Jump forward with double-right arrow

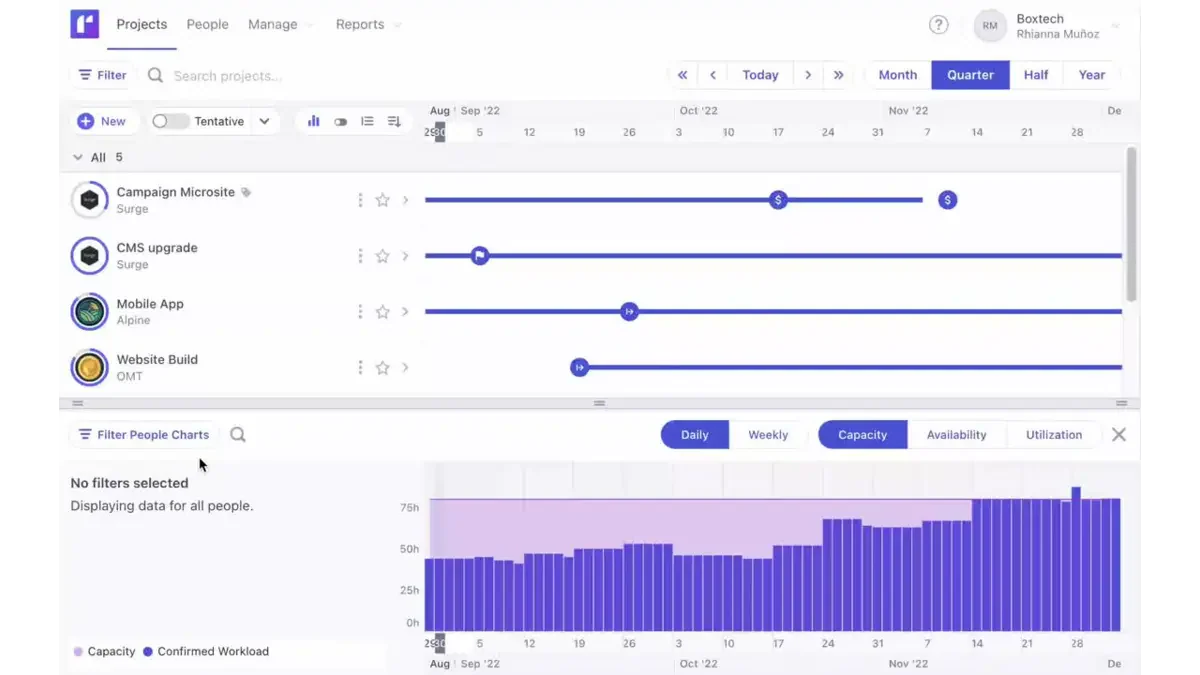[838, 75]
